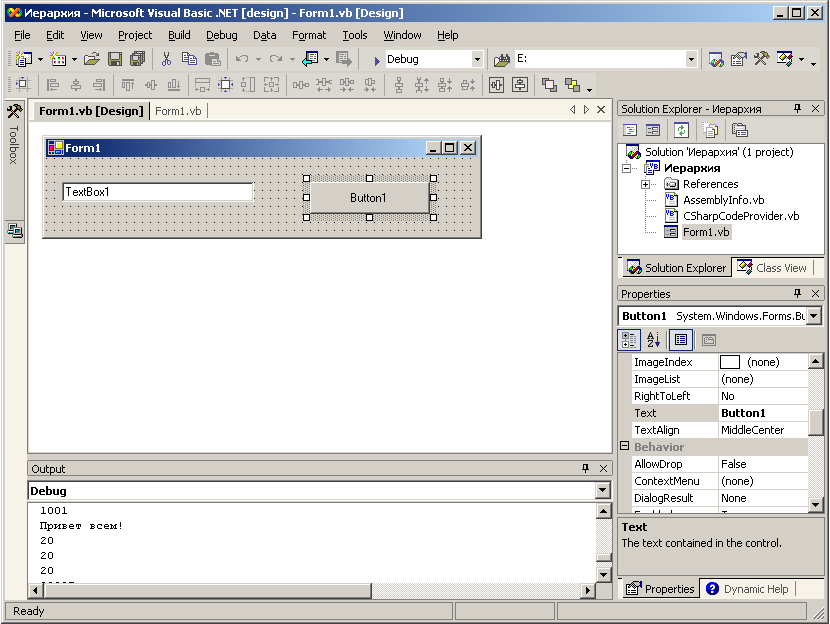Toggle auto-hide pin on Properties panel
830x624 pixels.
click(797, 293)
